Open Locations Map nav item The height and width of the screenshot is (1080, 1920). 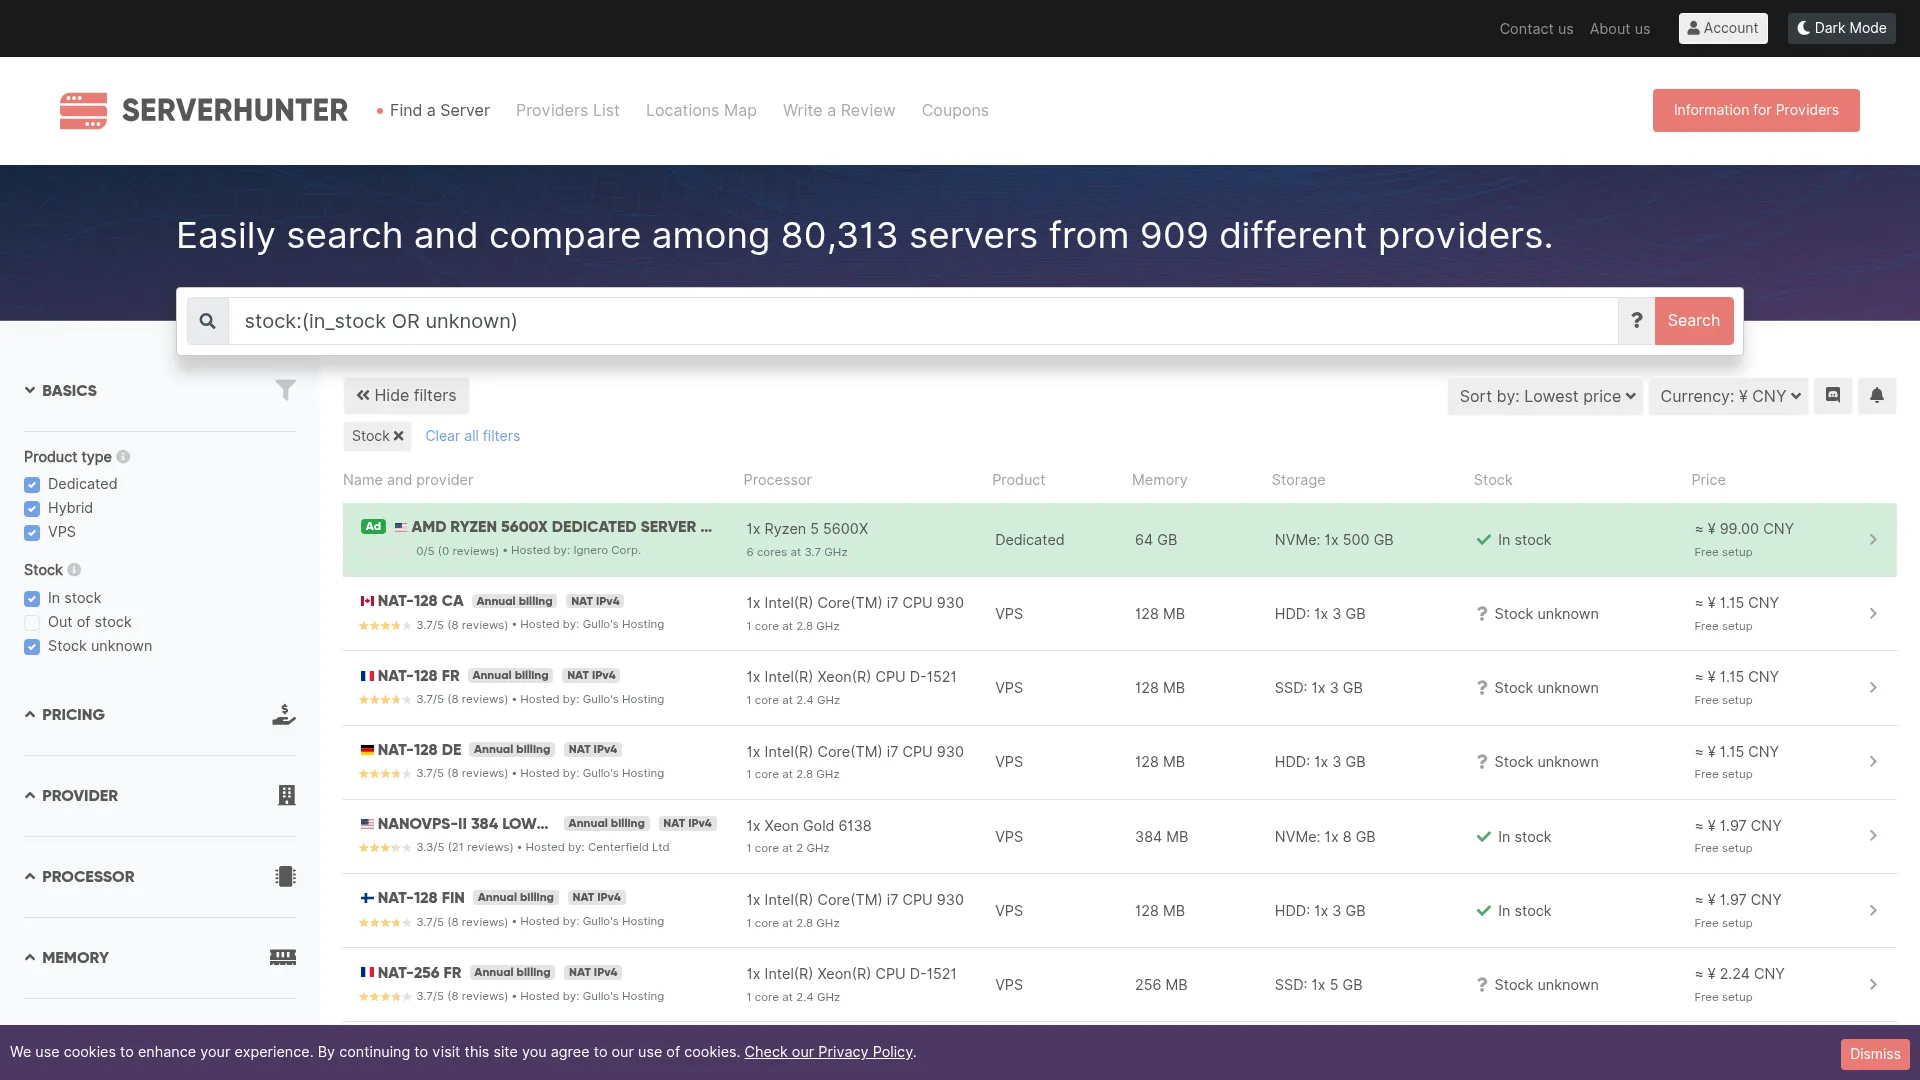pyautogui.click(x=701, y=110)
